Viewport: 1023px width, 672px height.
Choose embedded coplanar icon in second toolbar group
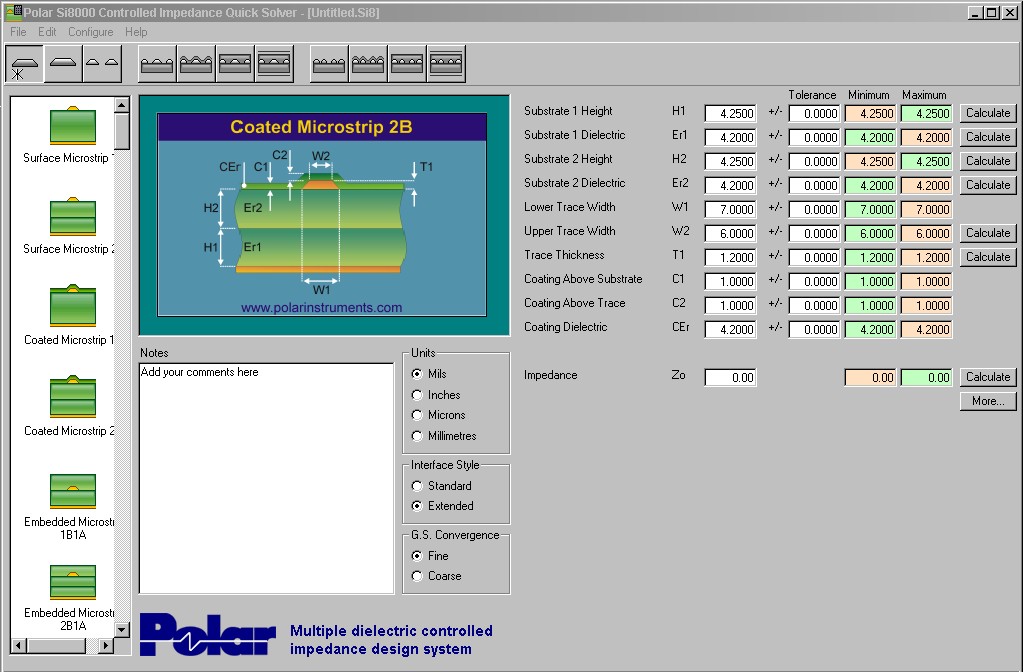pyautogui.click(x=236, y=64)
